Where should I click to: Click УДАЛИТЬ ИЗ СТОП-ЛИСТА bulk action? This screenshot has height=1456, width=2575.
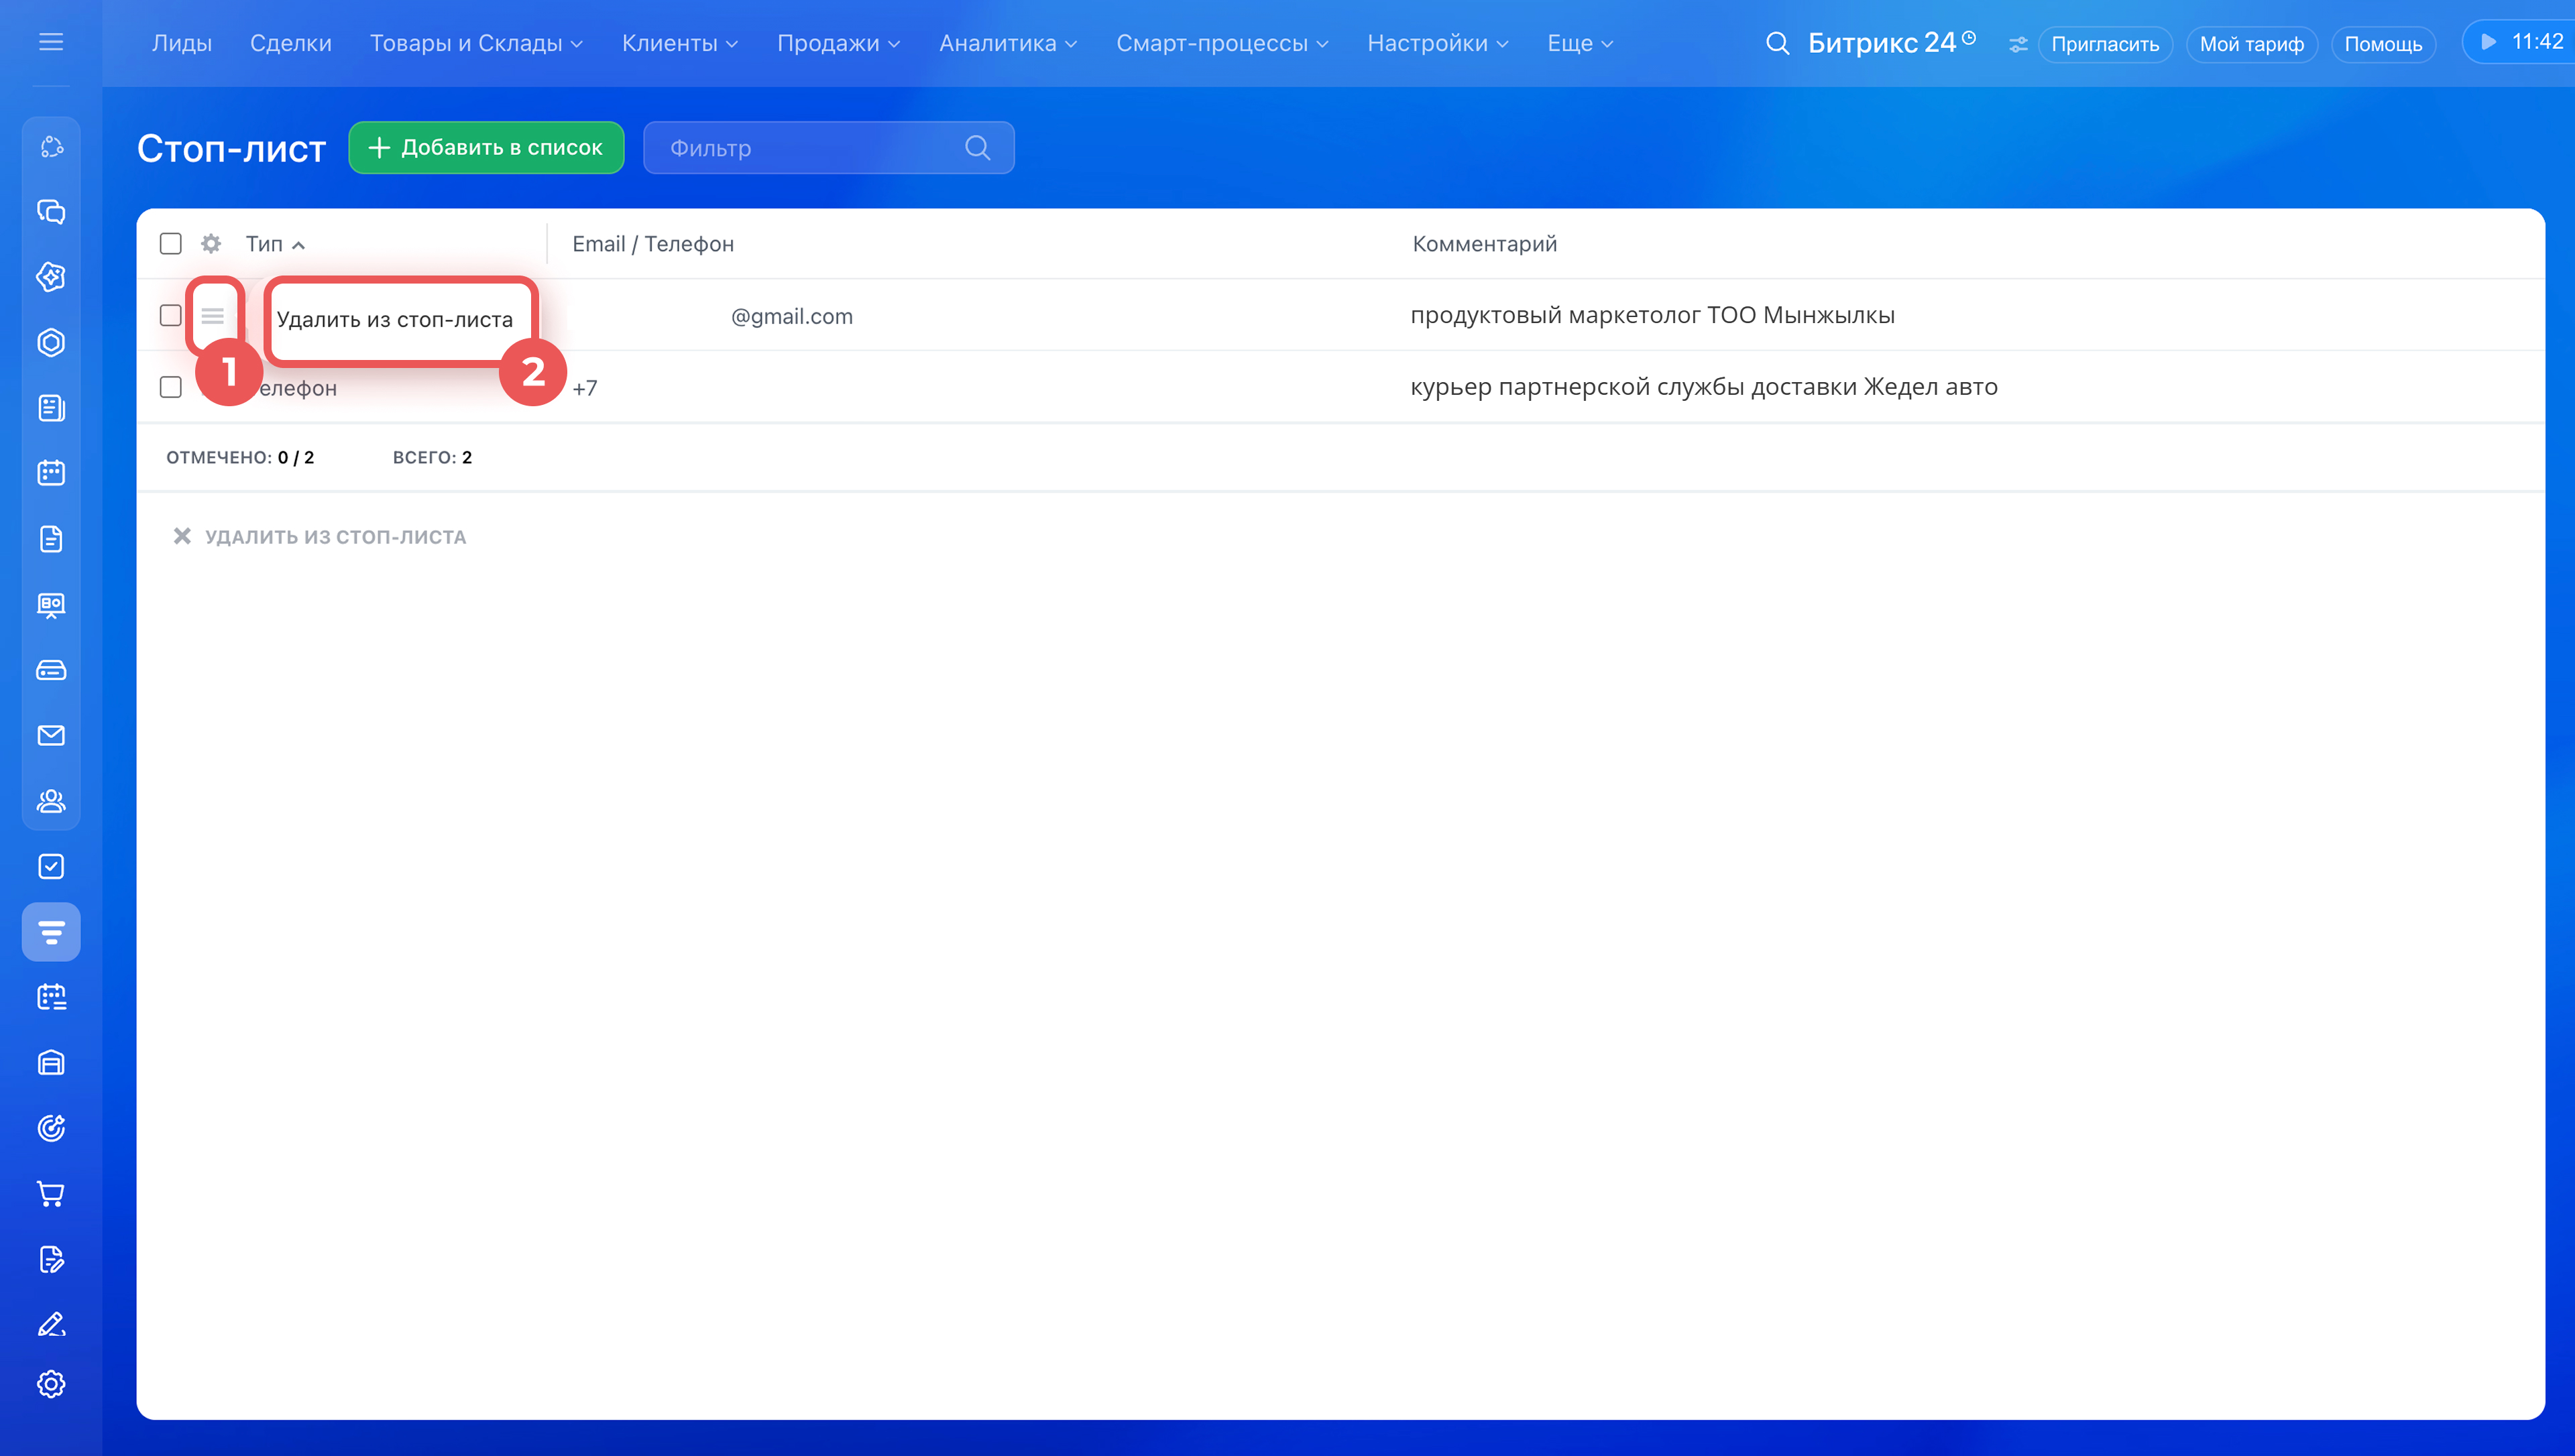(319, 537)
